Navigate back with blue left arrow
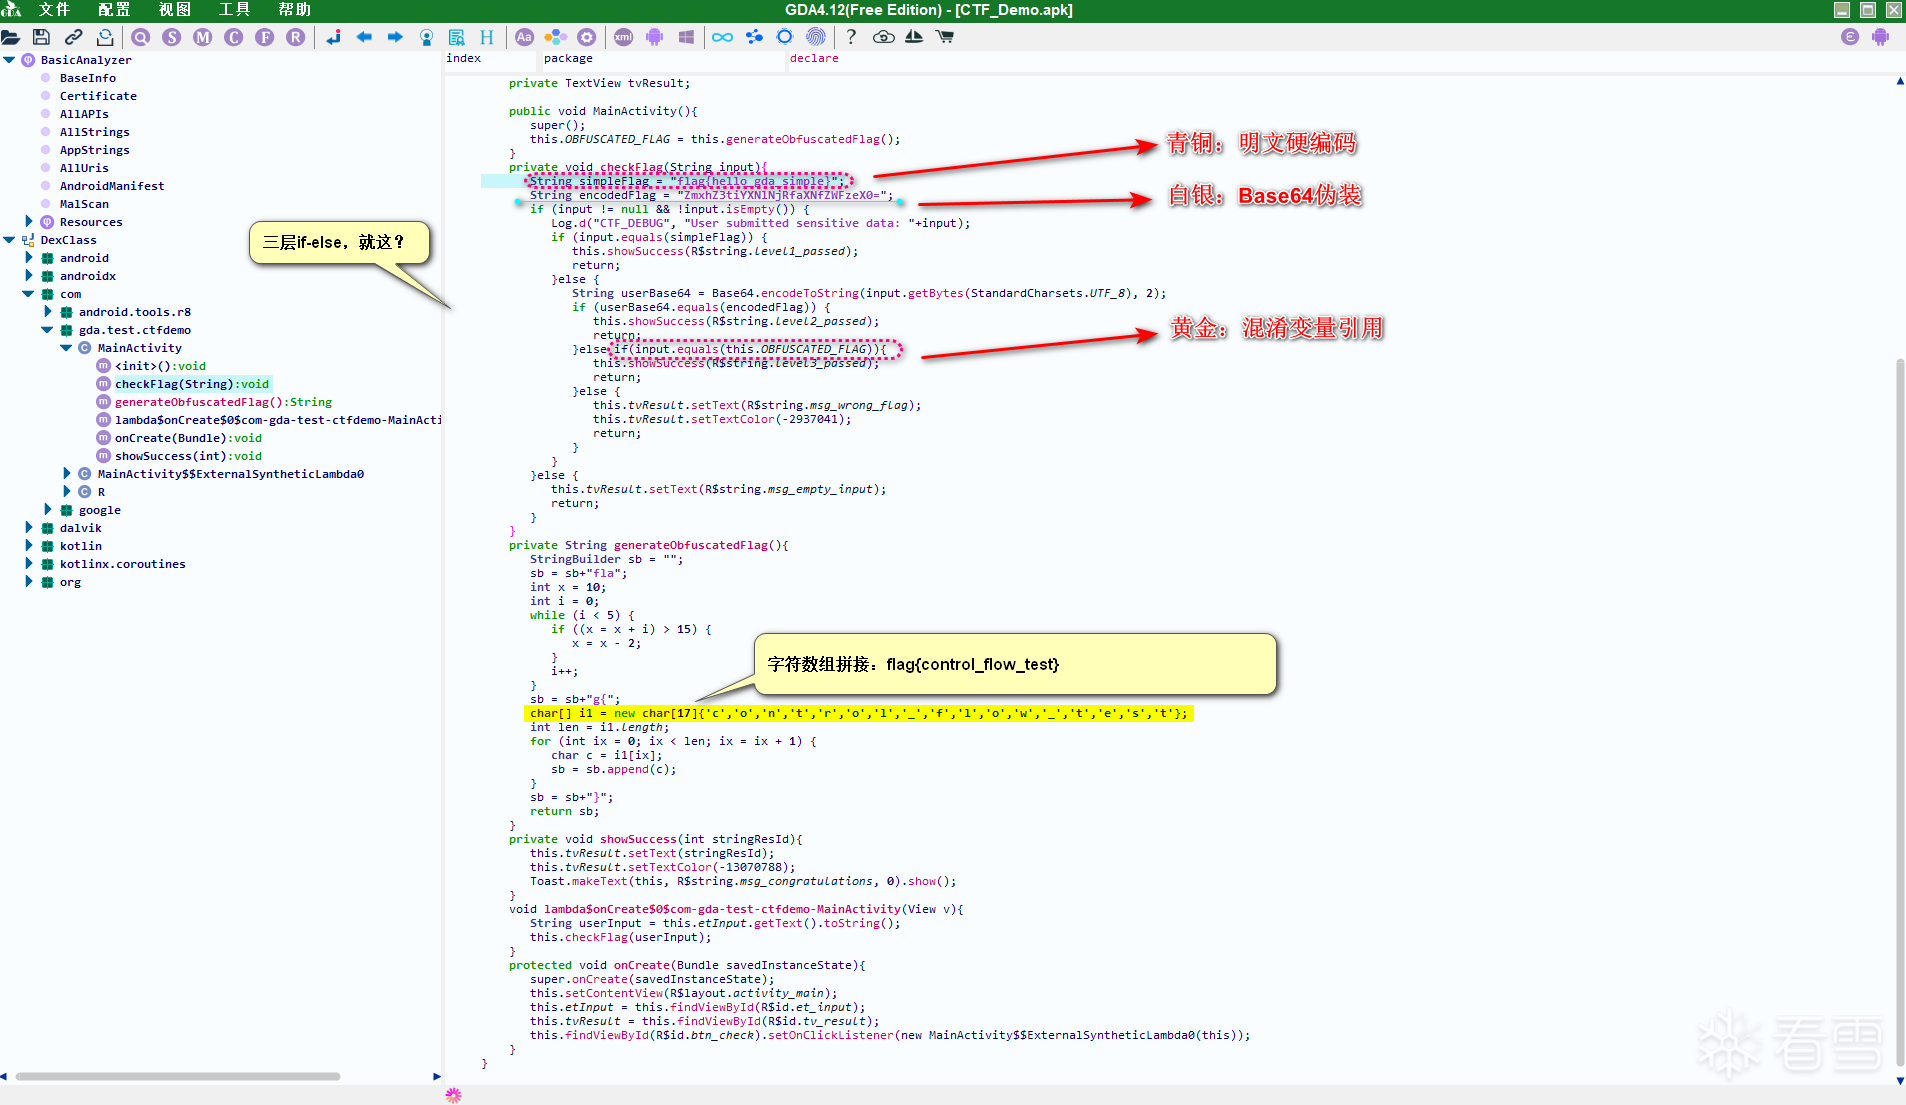 click(364, 37)
